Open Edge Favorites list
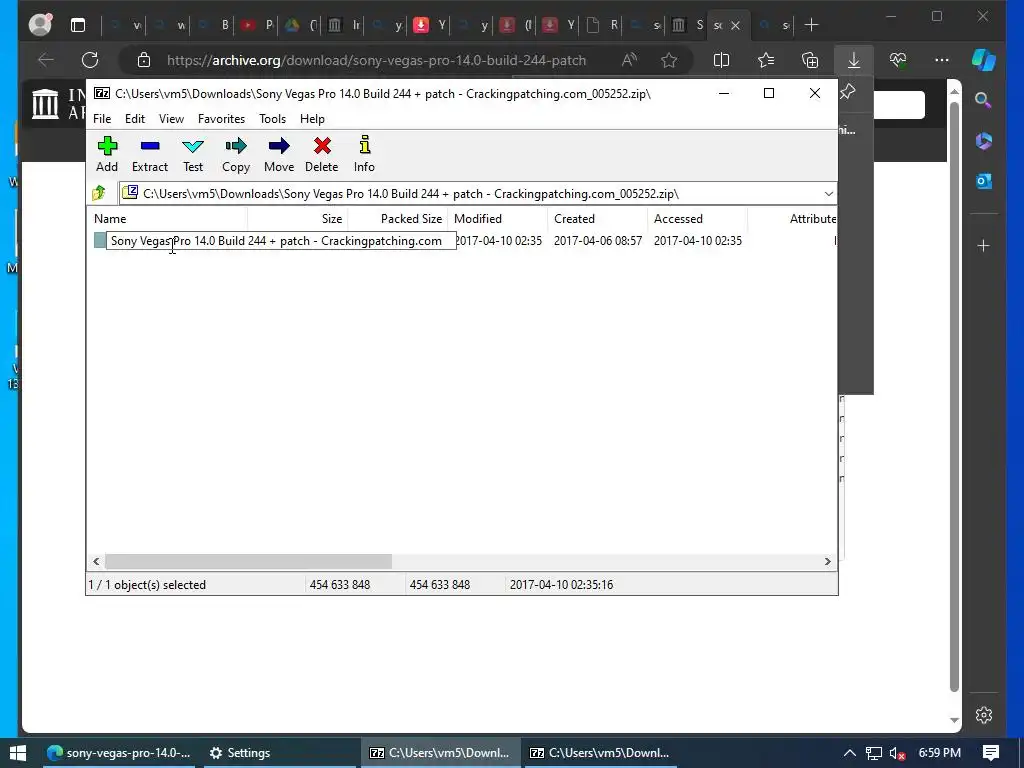 [766, 60]
